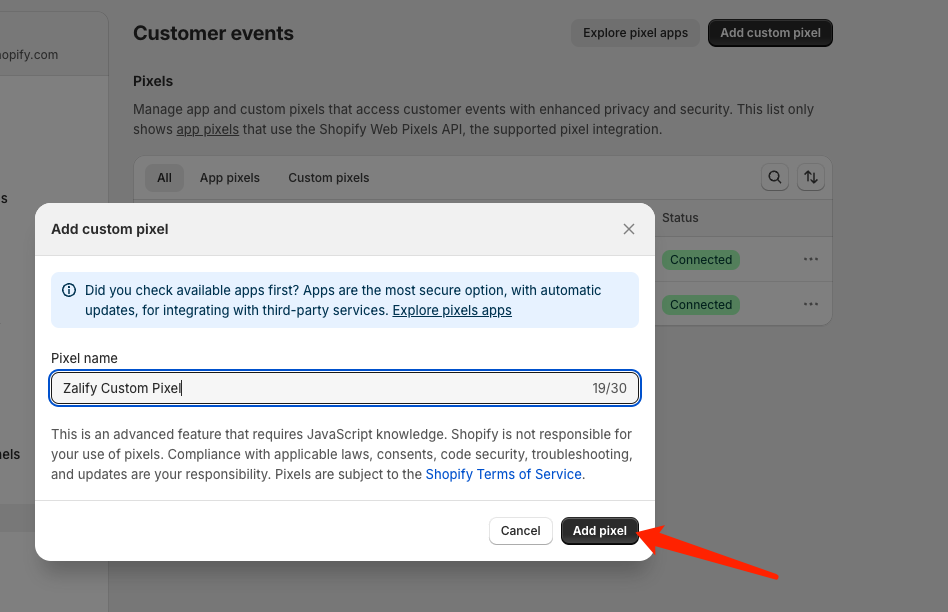This screenshot has height=612, width=948.
Task: Open more actions for the second pixel row
Action: point(811,304)
